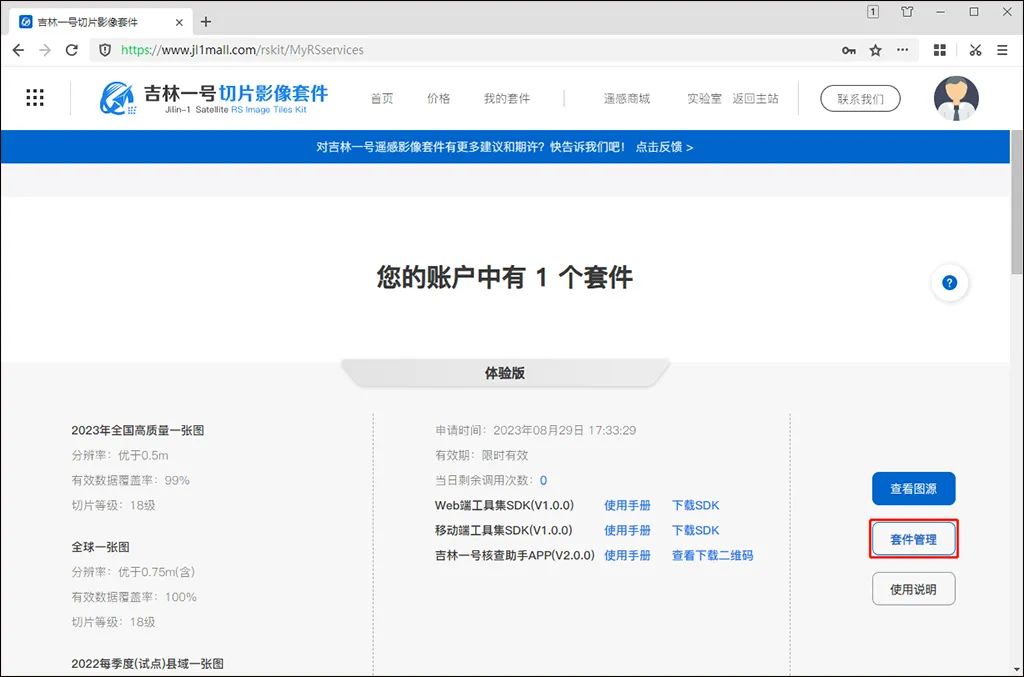This screenshot has width=1024, height=677.
Task: Open 使用手册 for Web端工具集SDK
Action: 627,505
